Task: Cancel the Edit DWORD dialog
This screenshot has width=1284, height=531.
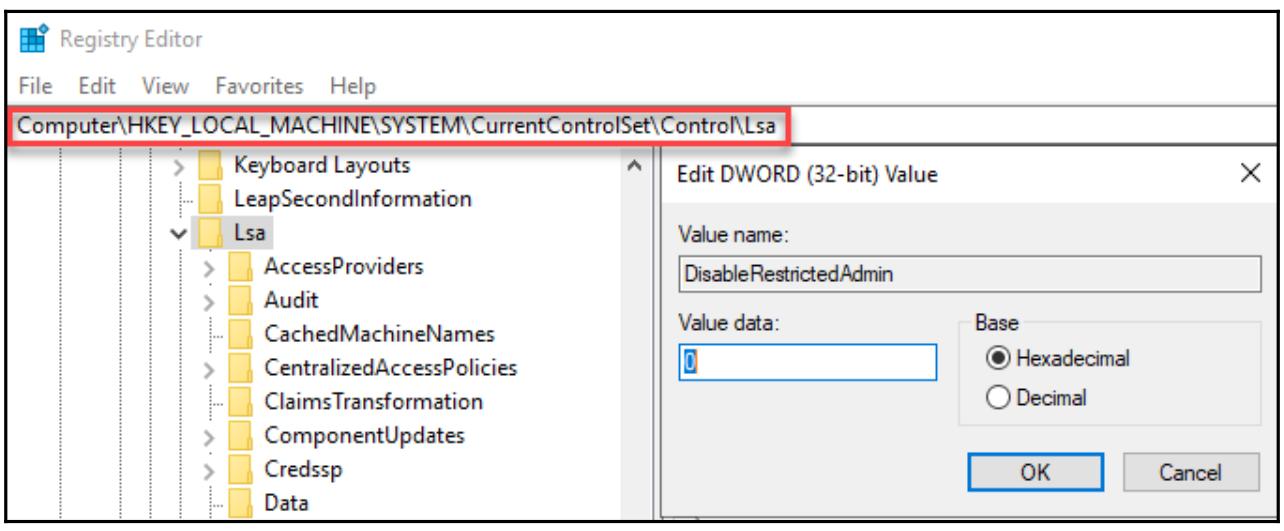Action: [1174, 470]
